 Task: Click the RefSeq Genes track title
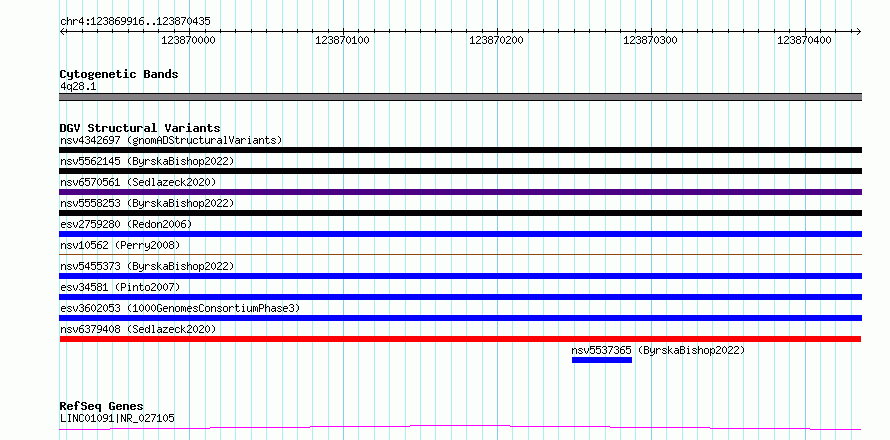click(x=102, y=406)
